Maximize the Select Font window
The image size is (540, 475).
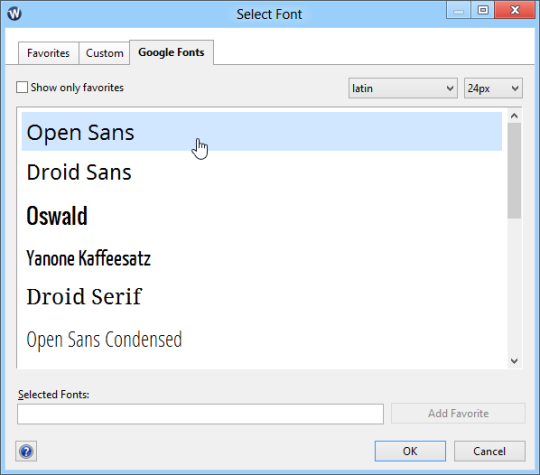(x=483, y=10)
